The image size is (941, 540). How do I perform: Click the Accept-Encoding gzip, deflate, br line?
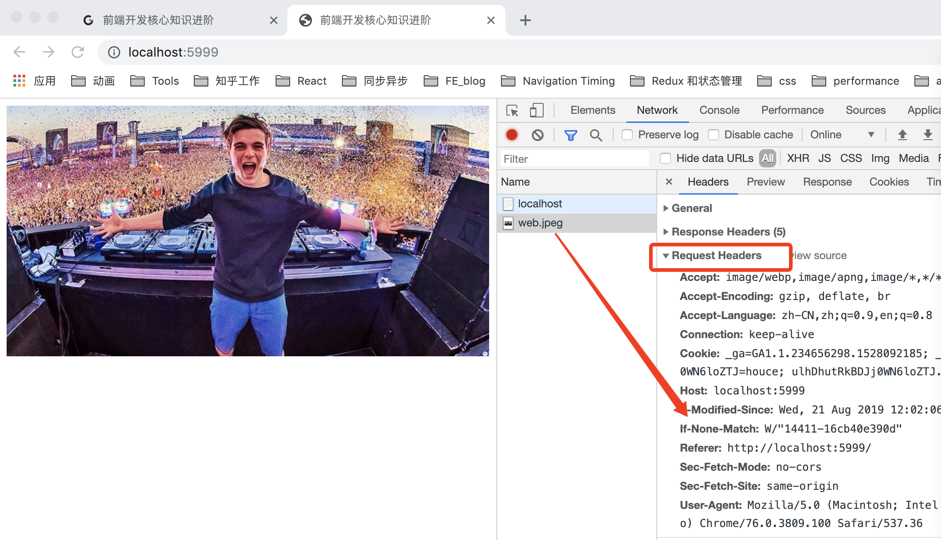[785, 296]
